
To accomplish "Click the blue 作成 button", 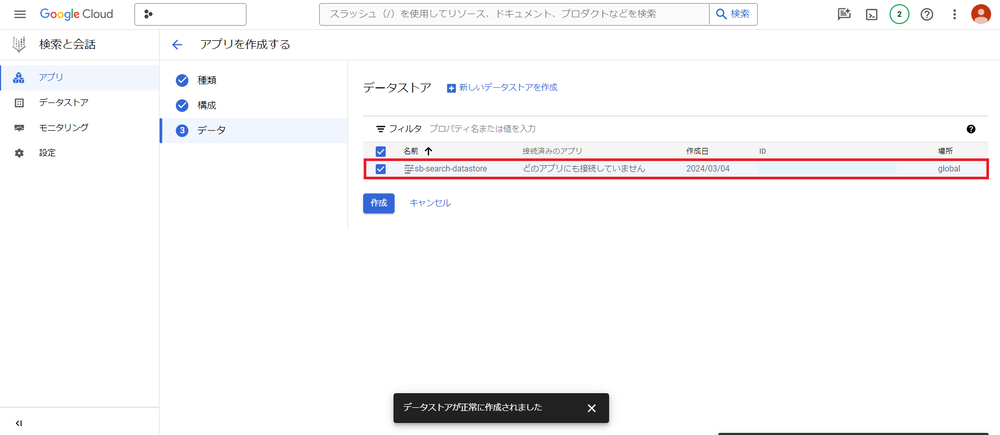I will tap(378, 203).
